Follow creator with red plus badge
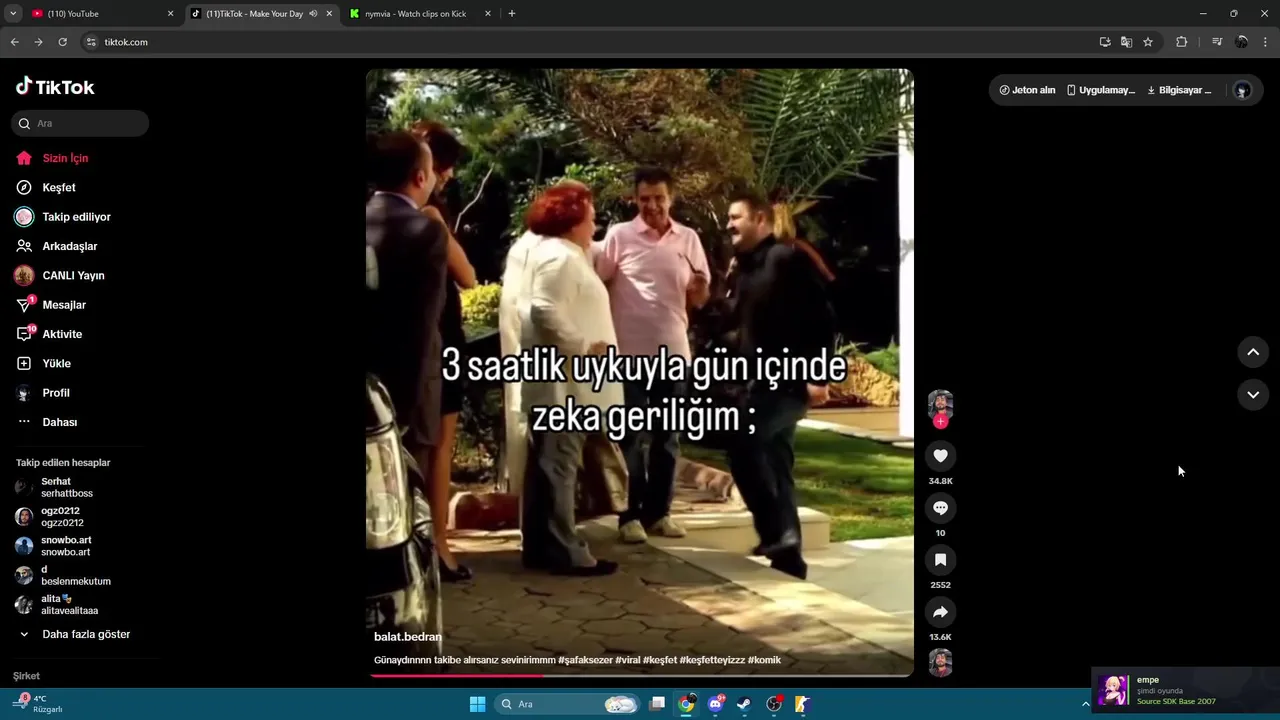This screenshot has height=720, width=1280. (940, 422)
